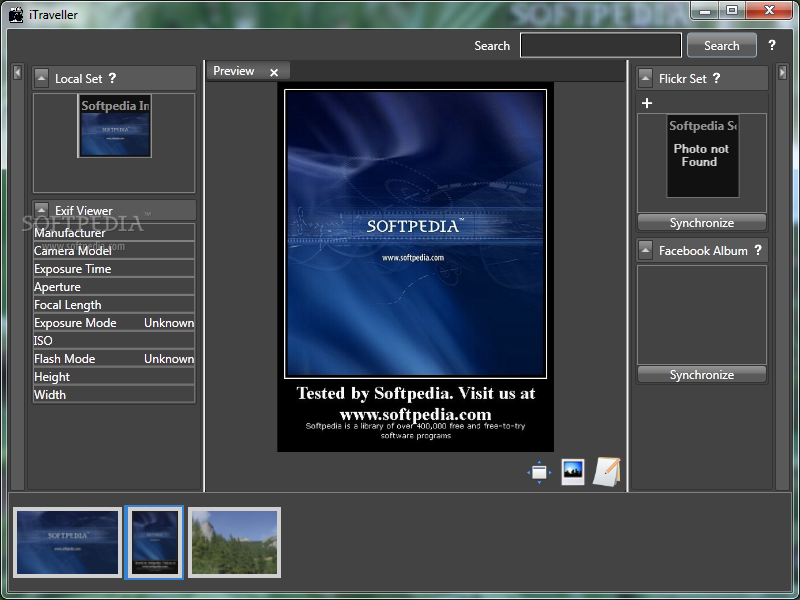Click the plus icon in Flickr Set
Image resolution: width=800 pixels, height=600 pixels.
(x=647, y=103)
